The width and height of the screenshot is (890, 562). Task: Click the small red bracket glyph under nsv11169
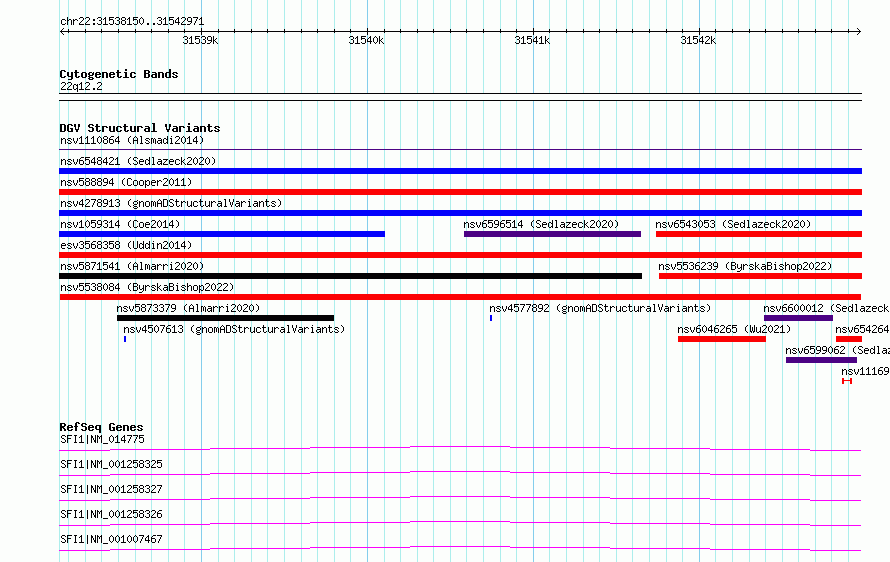(847, 381)
